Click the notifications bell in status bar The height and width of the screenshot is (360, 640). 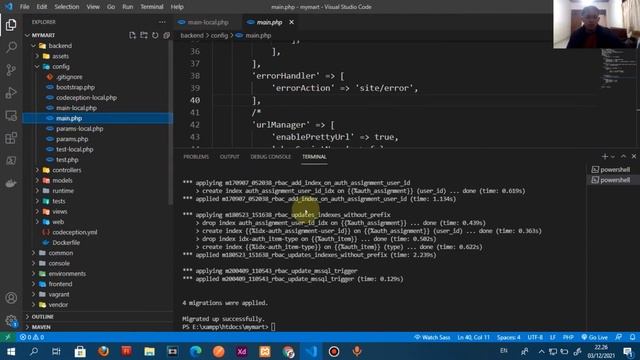pos(632,337)
